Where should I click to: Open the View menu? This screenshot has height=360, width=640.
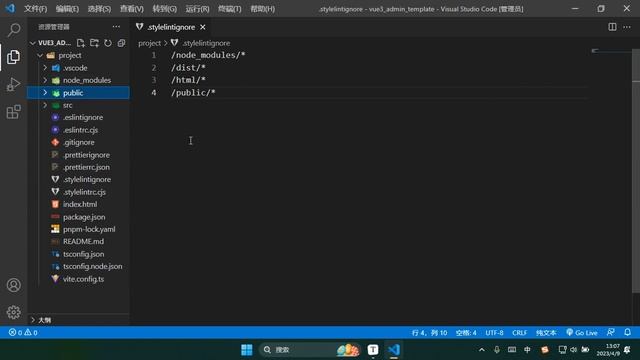pyautogui.click(x=132, y=9)
